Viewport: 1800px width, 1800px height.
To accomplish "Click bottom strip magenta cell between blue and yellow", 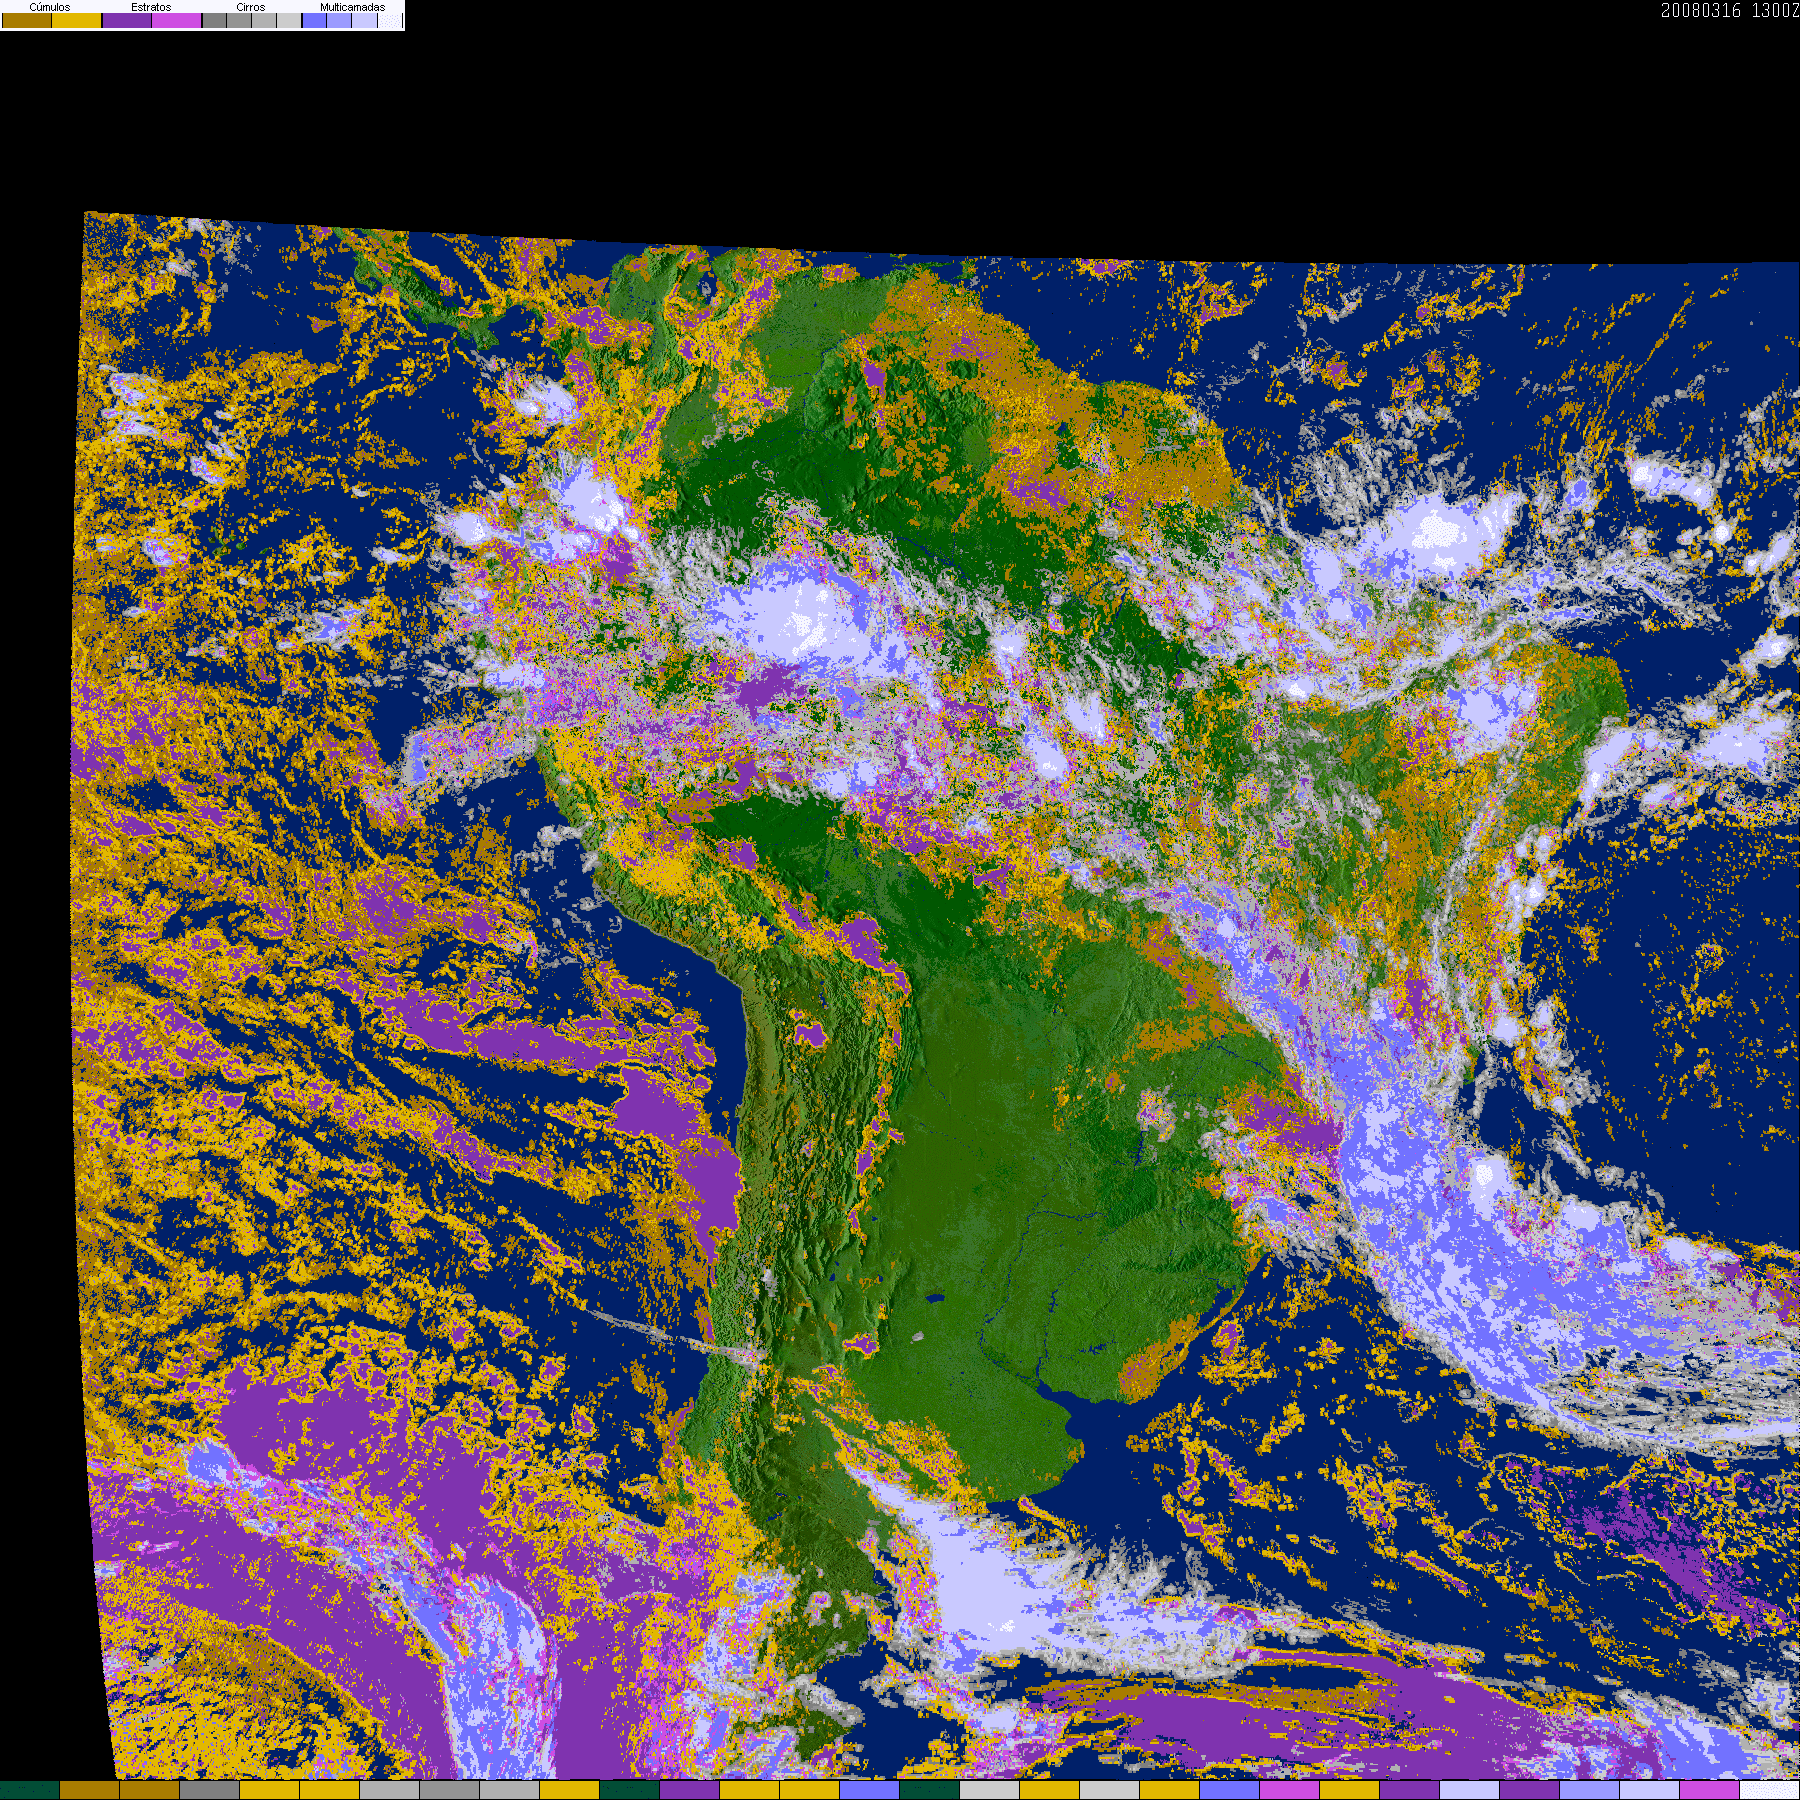I will click(1290, 1790).
